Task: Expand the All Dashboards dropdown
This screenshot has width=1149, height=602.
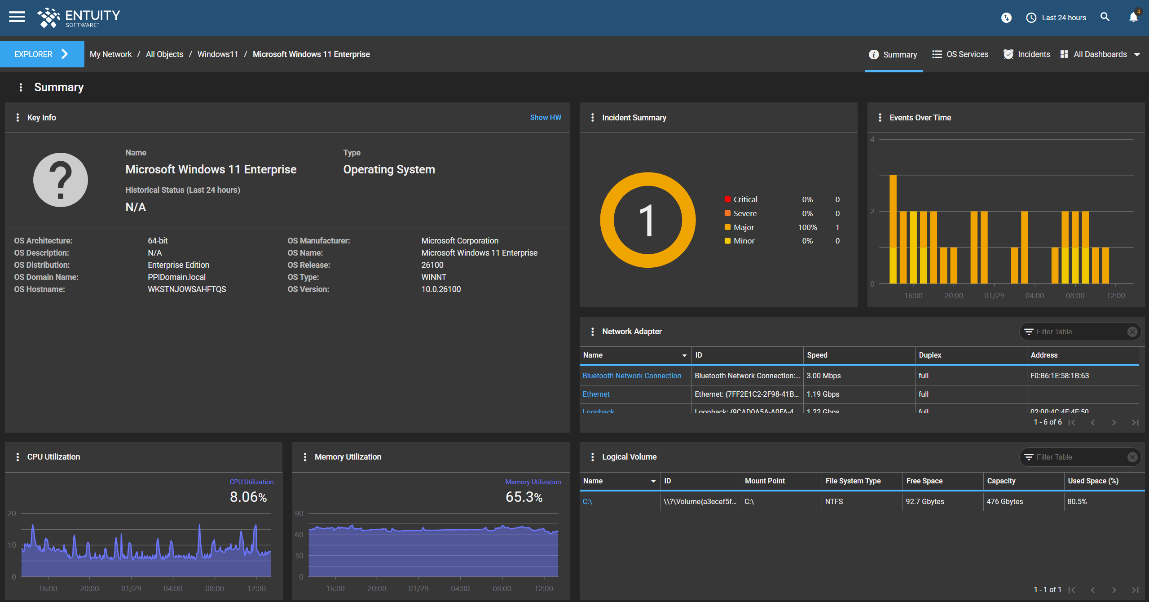Action: 1100,54
